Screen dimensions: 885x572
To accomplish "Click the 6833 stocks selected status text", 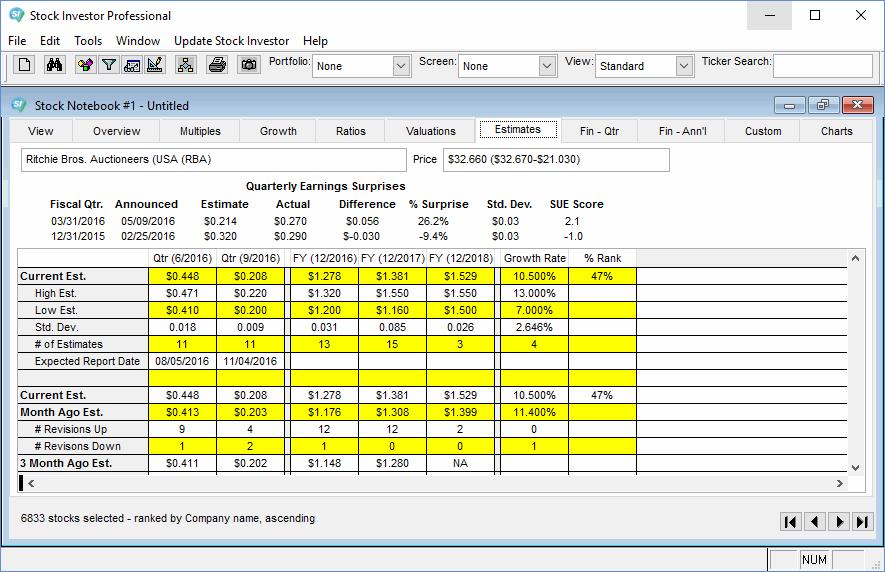I will point(168,518).
